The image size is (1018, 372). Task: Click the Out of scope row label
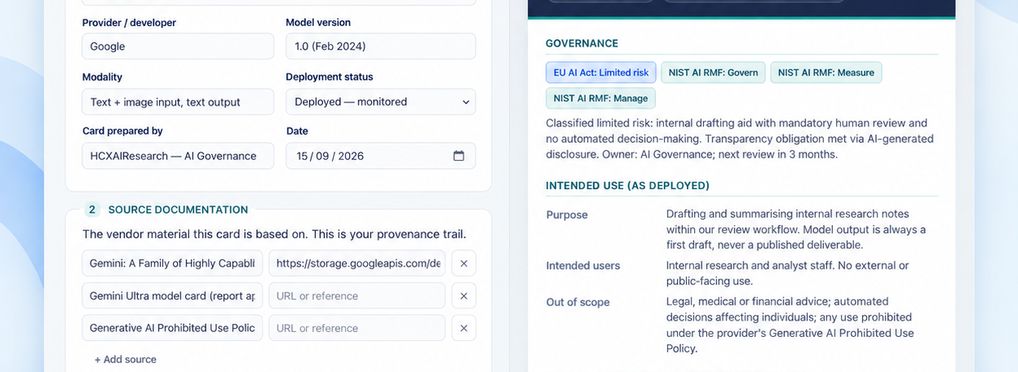578,302
